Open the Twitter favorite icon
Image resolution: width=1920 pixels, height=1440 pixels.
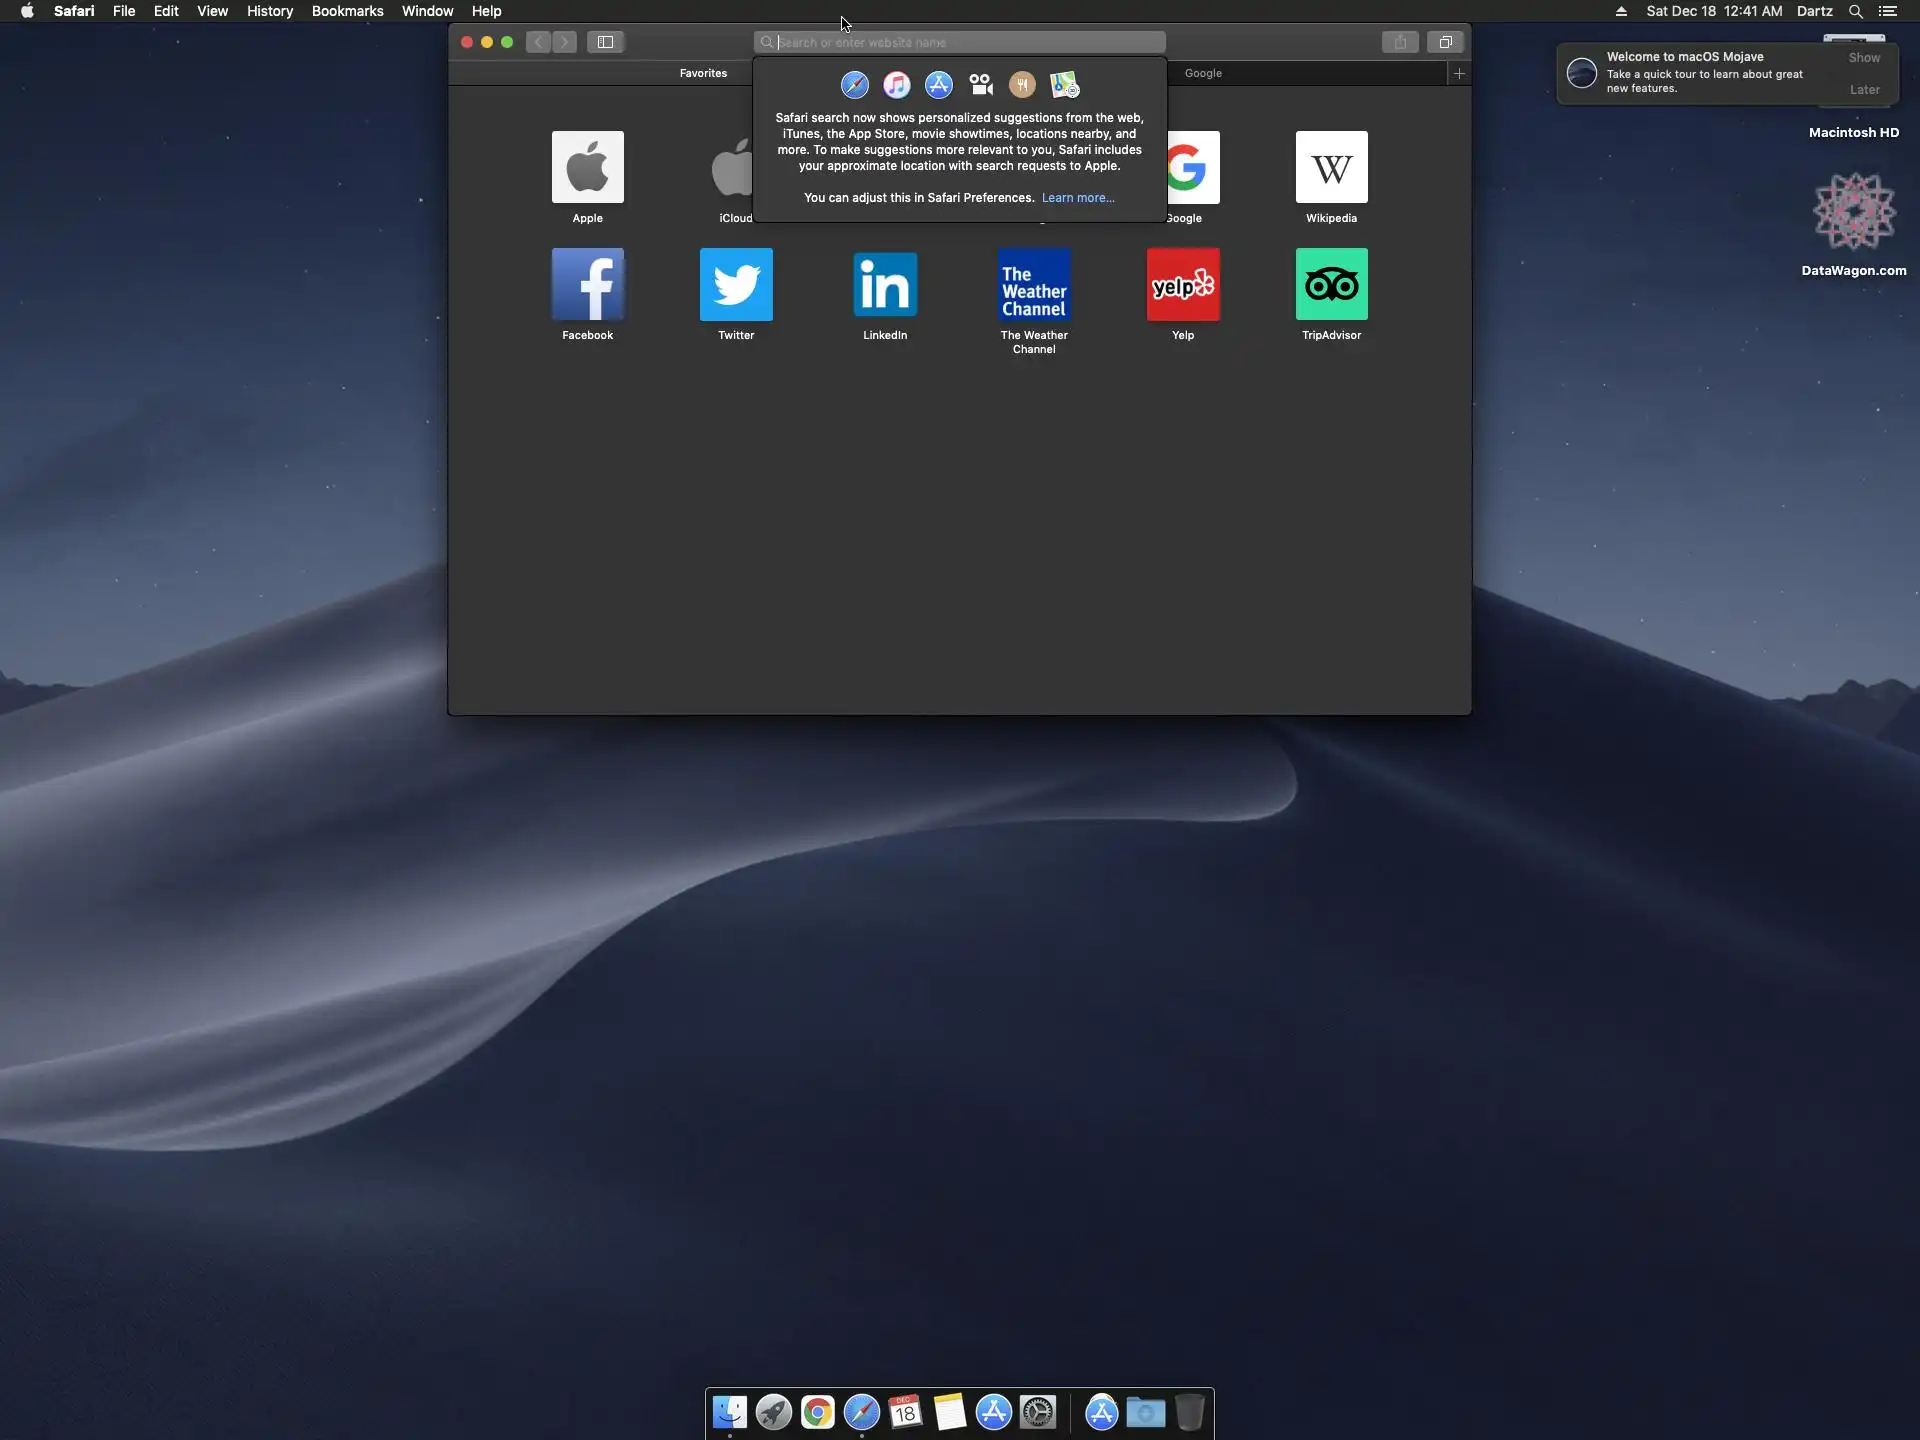pos(736,285)
